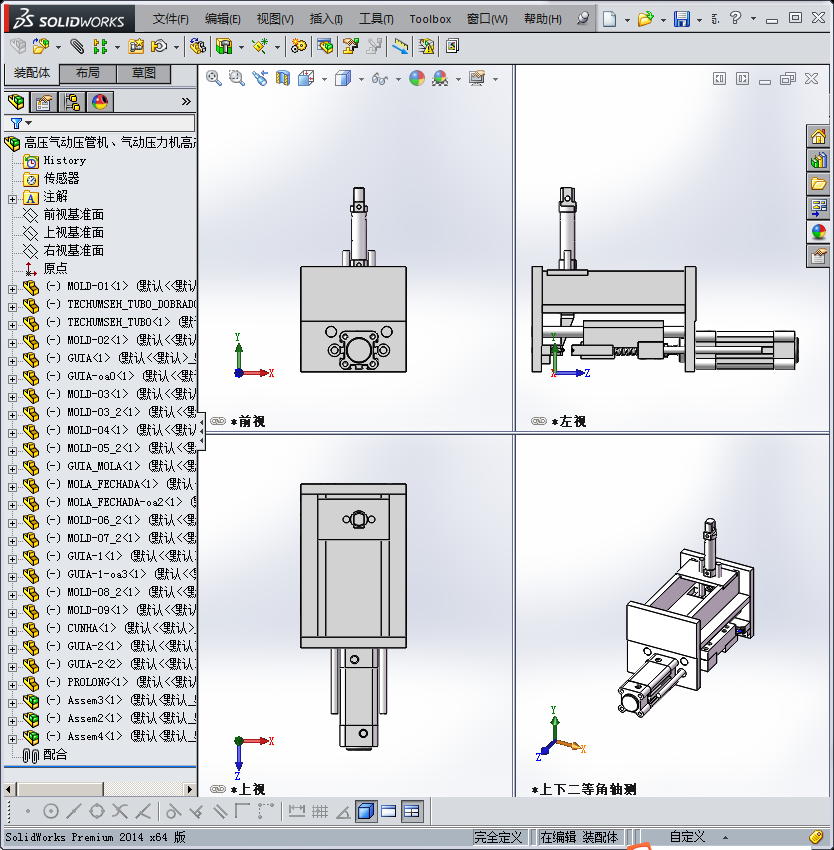This screenshot has height=850, width=834.
Task: Click the tag icon in status bar
Action: 816,837
